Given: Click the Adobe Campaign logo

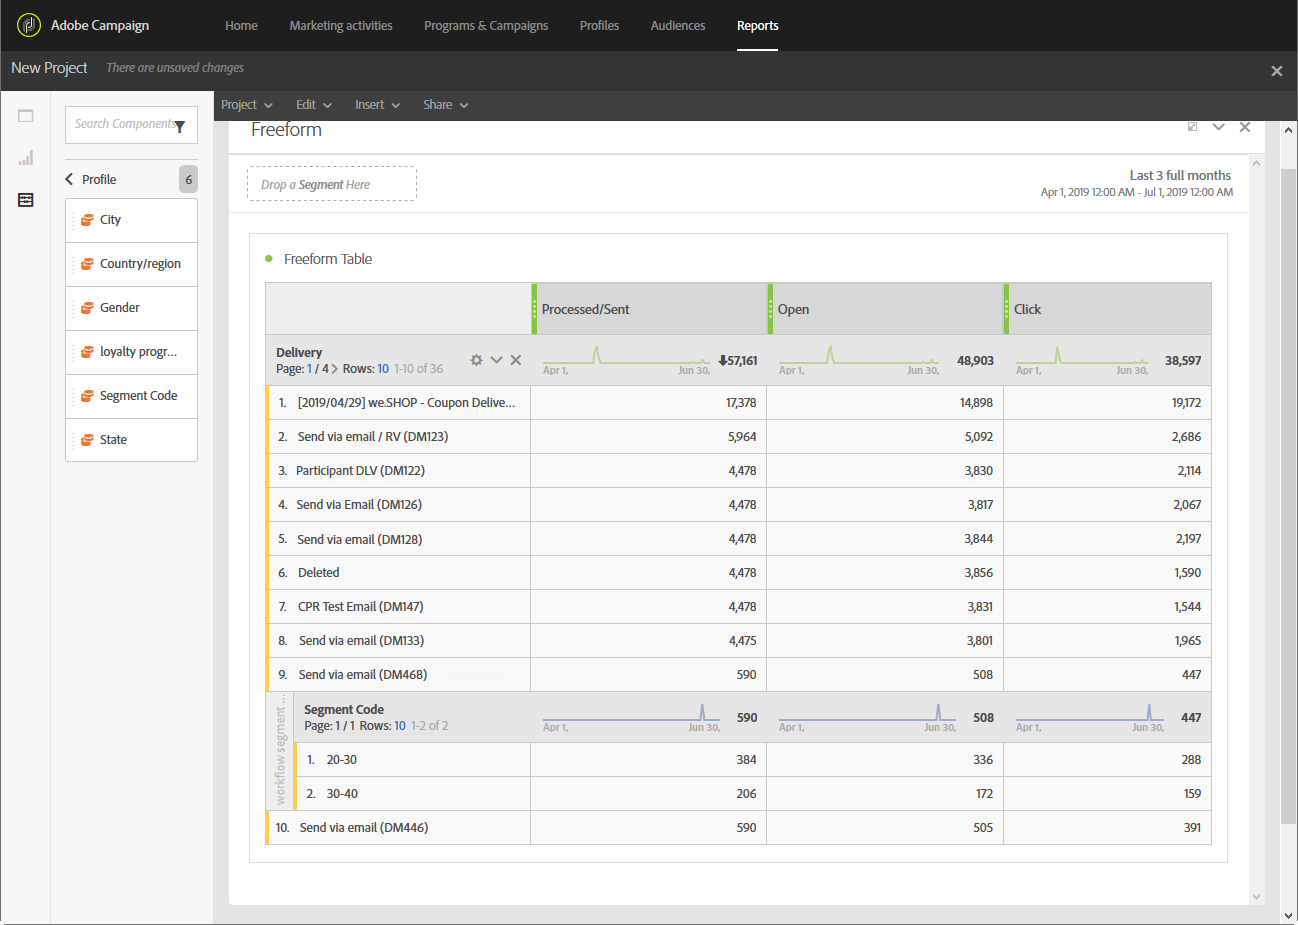Looking at the screenshot, I should [x=29, y=25].
